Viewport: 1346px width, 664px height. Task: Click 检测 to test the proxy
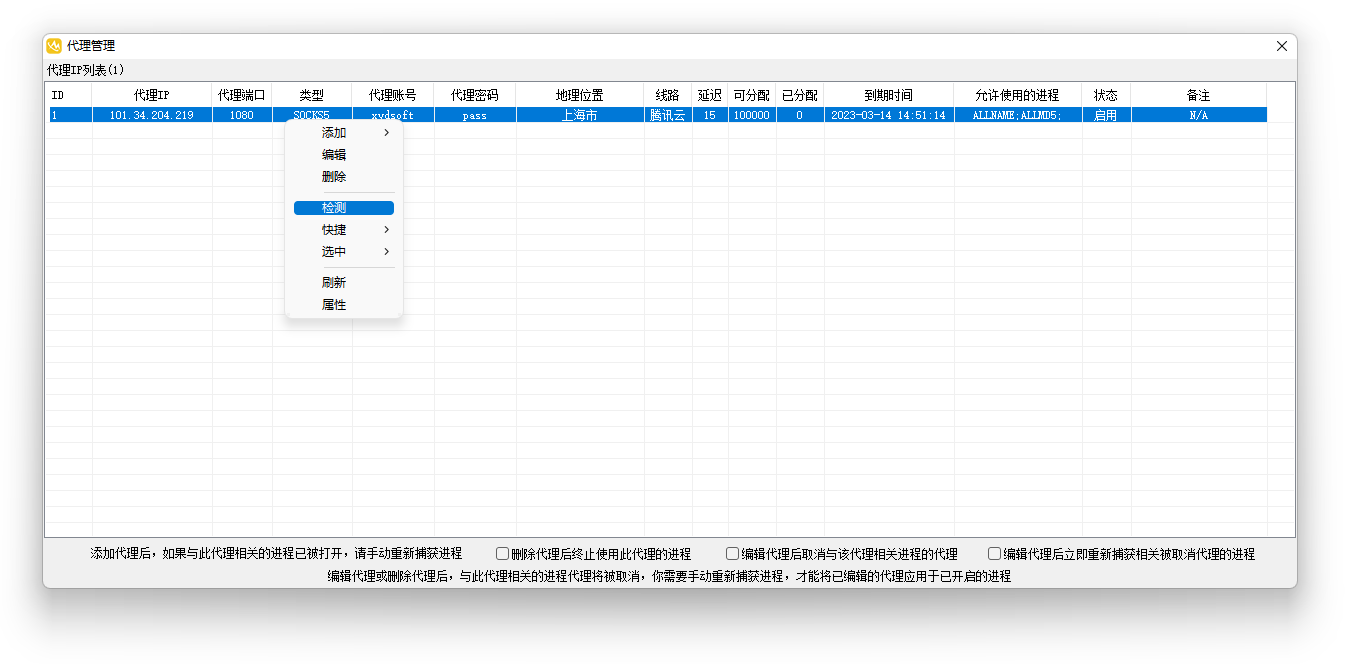(x=334, y=208)
